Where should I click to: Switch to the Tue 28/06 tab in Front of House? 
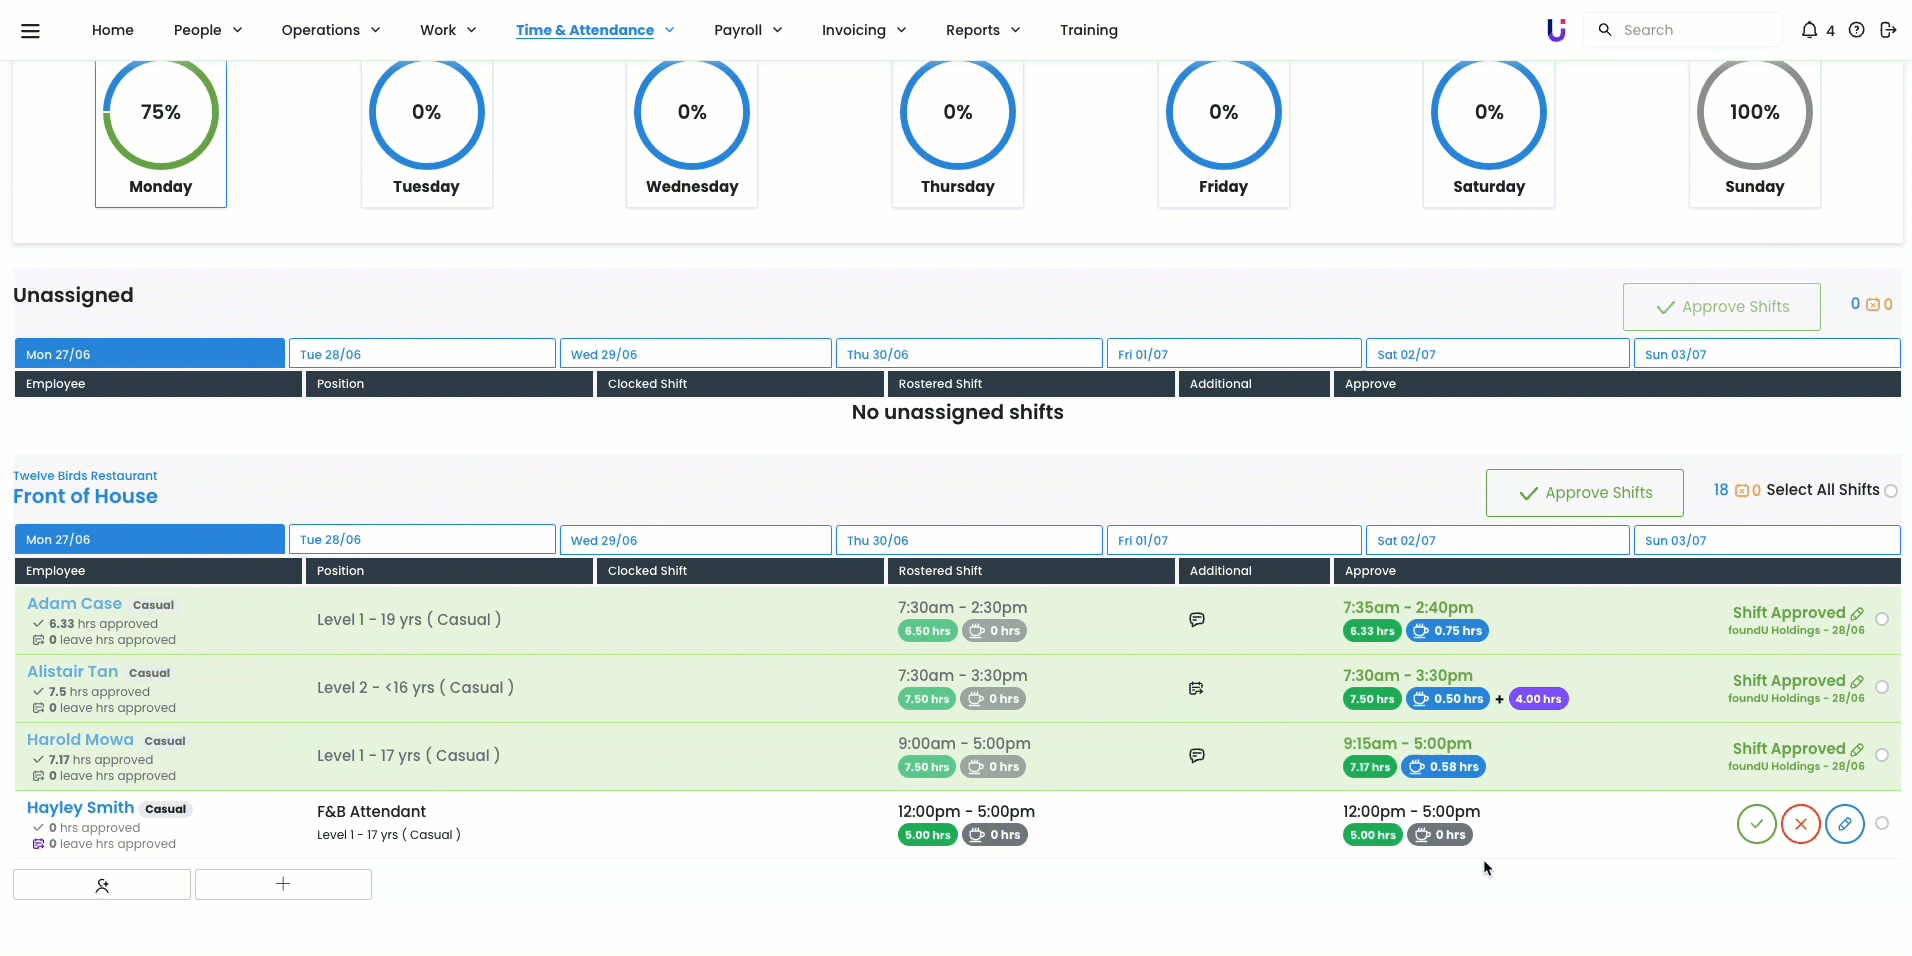[x=421, y=540]
